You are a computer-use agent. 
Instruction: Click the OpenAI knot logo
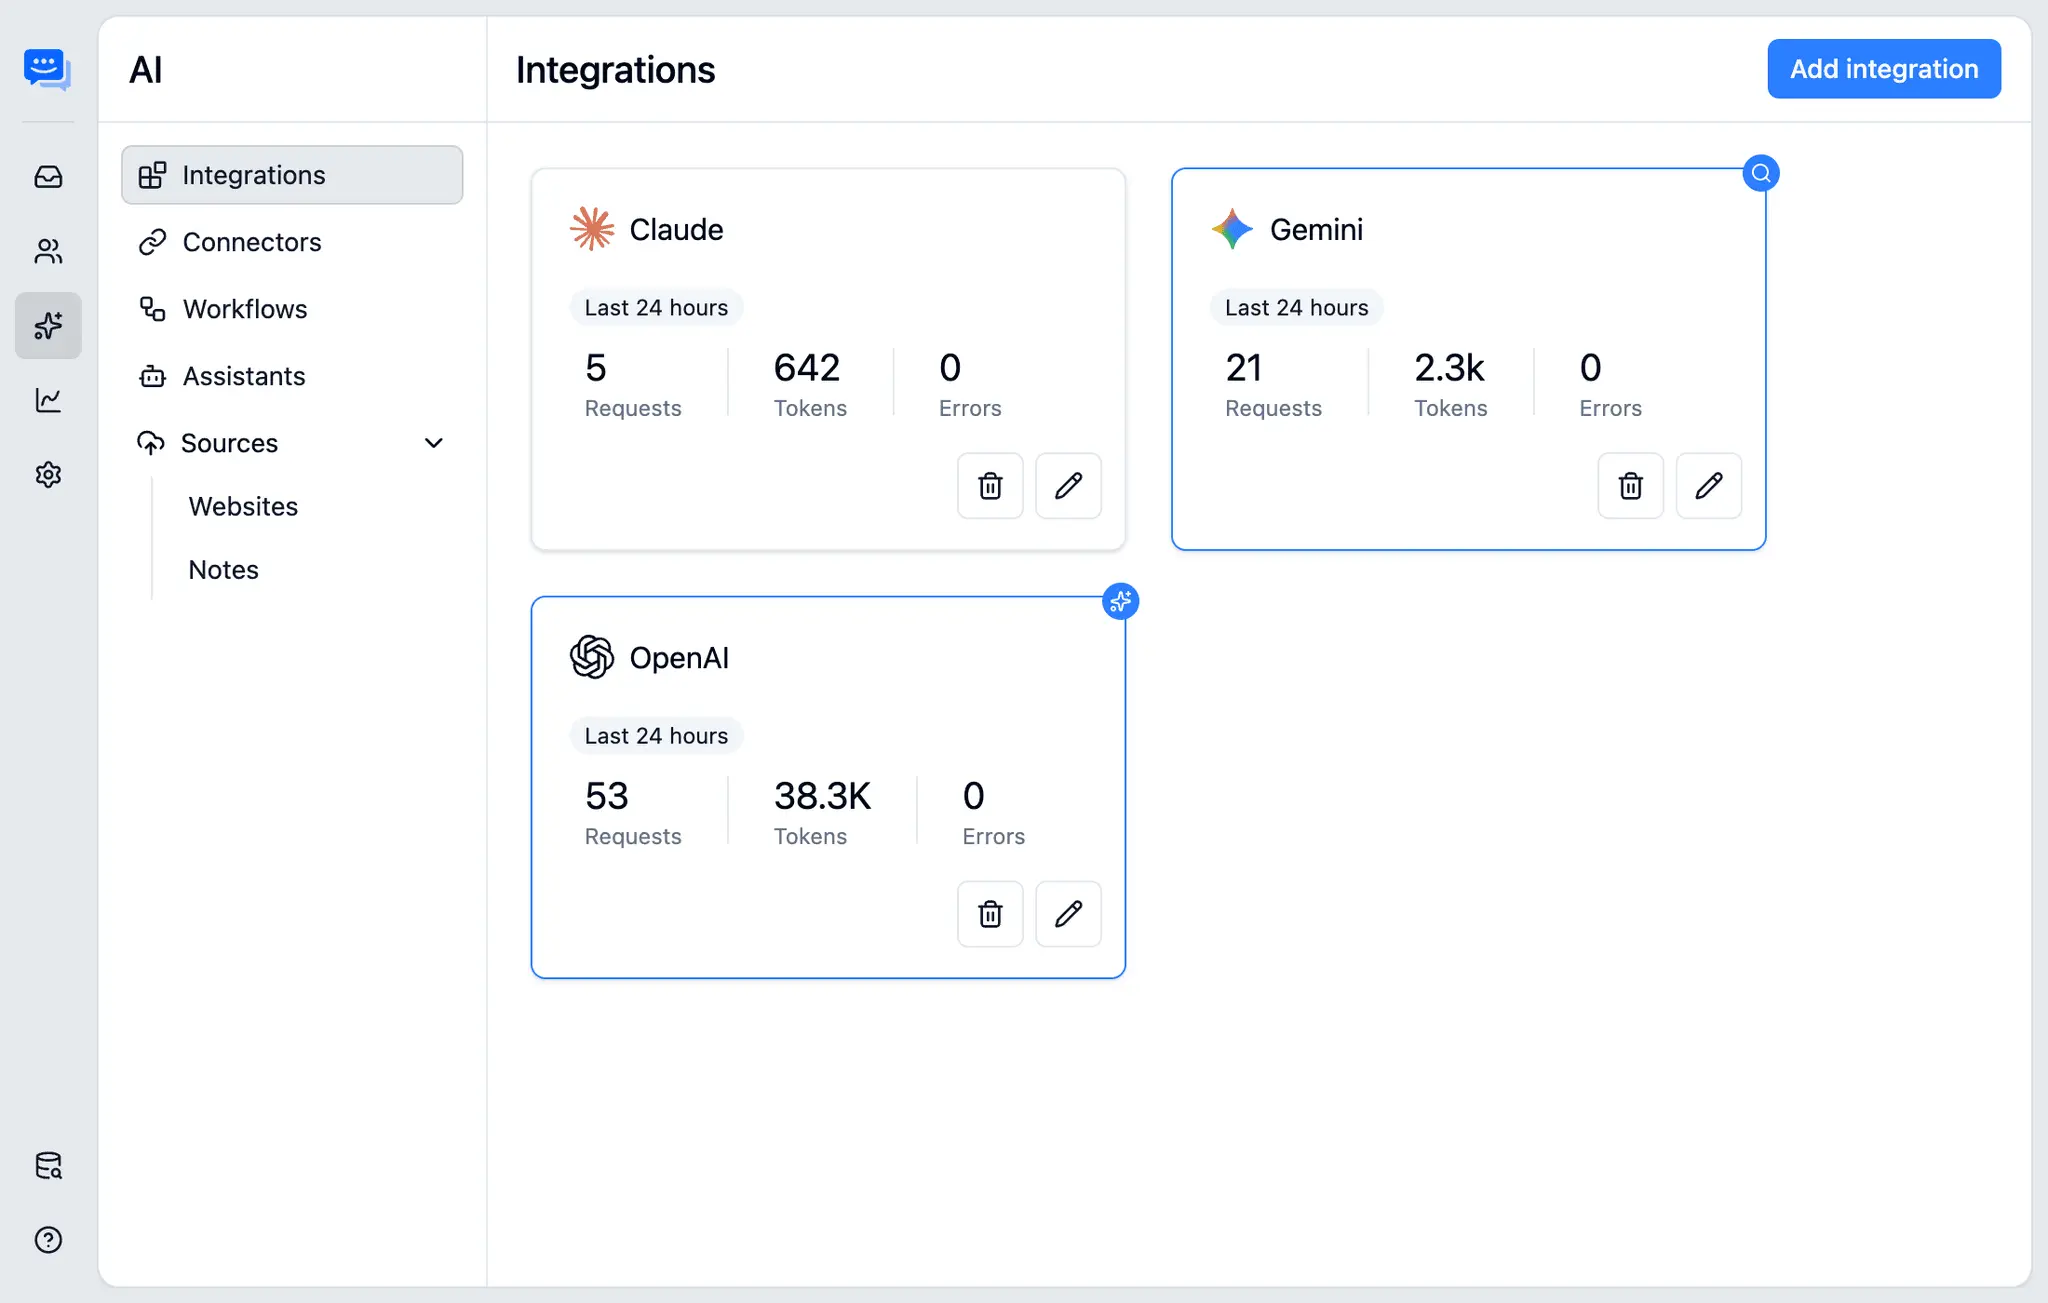[x=592, y=657]
